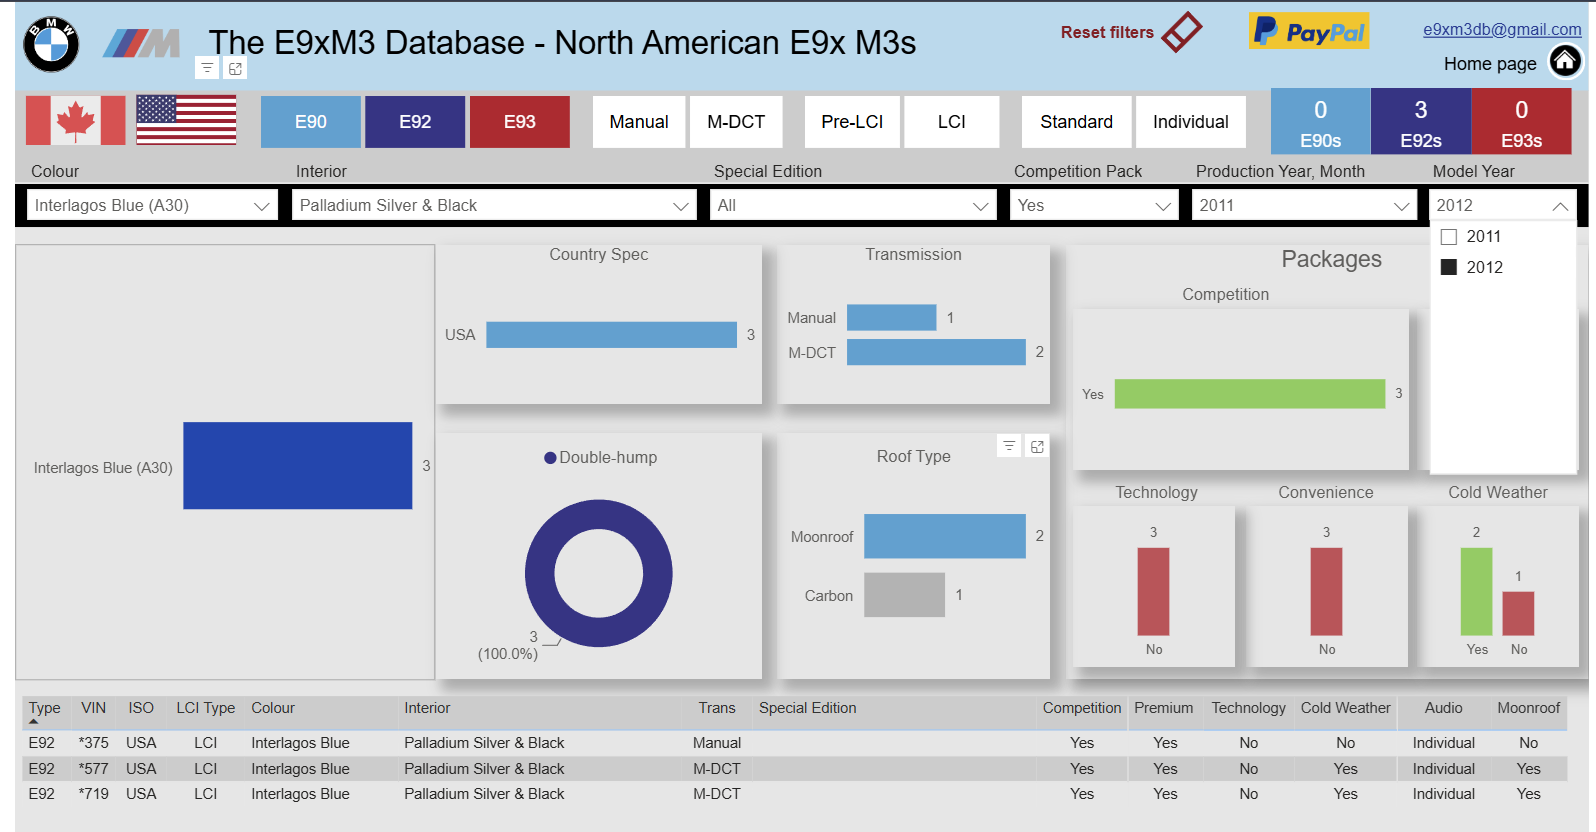Open the Interior dropdown Palladium Silver & Black
Image resolution: width=1596 pixels, height=832 pixels.
[494, 205]
